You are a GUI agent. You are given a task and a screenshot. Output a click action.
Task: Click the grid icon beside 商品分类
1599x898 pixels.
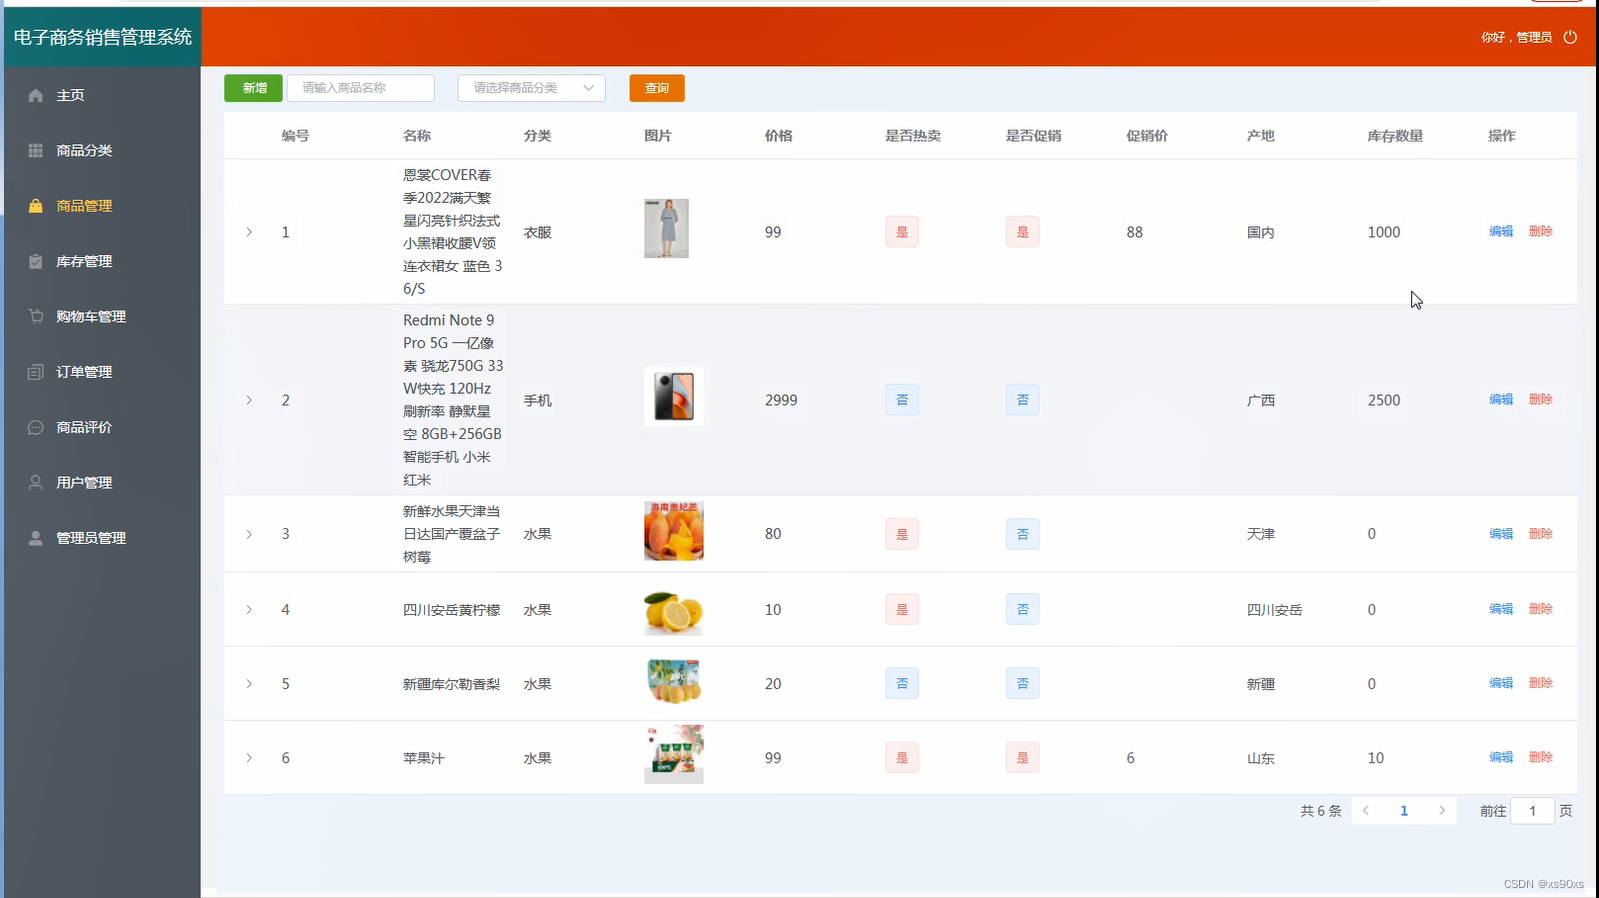(36, 150)
